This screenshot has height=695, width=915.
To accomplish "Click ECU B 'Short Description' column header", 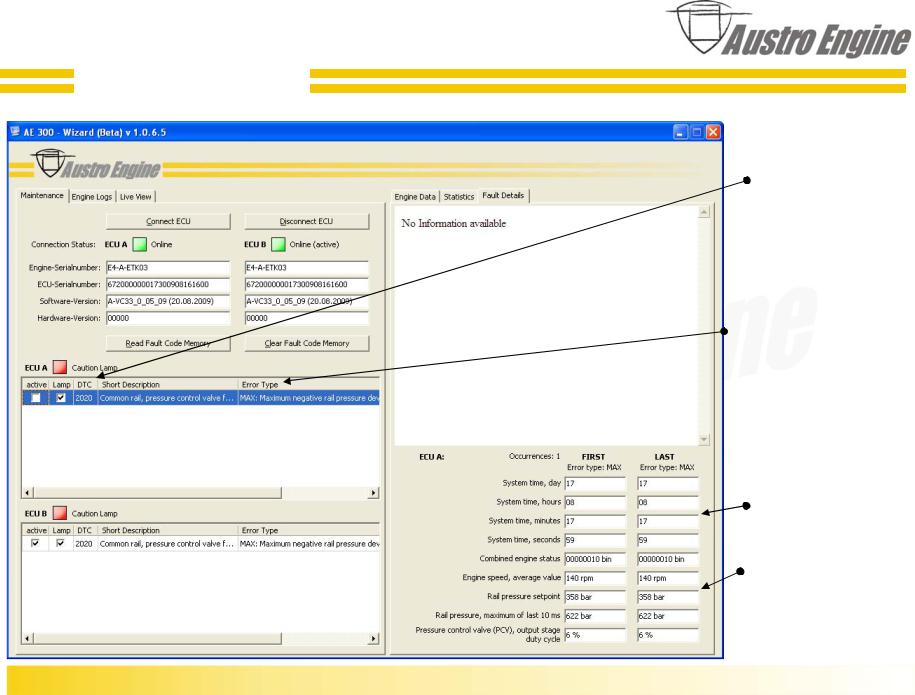I will (x=168, y=530).
